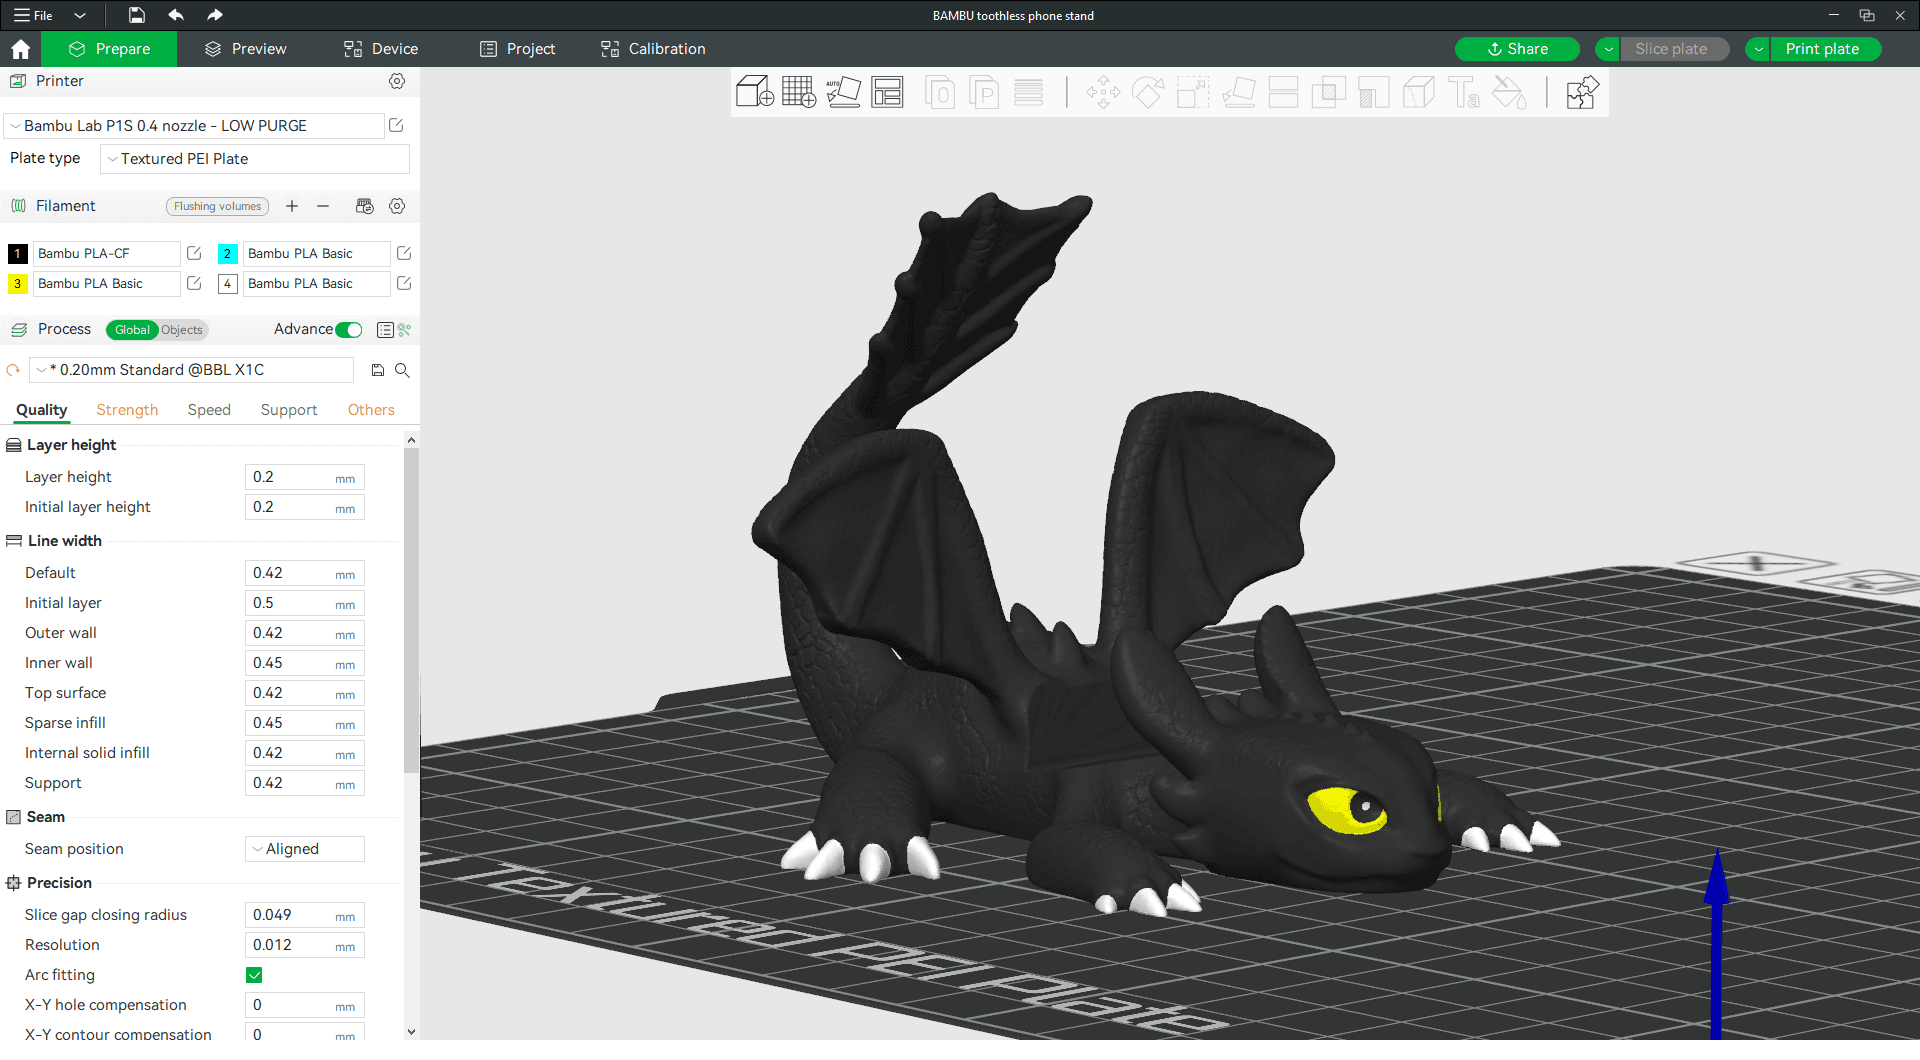This screenshot has height=1060, width=1920.
Task: Select the Mesh boolean tool icon
Action: (1328, 92)
